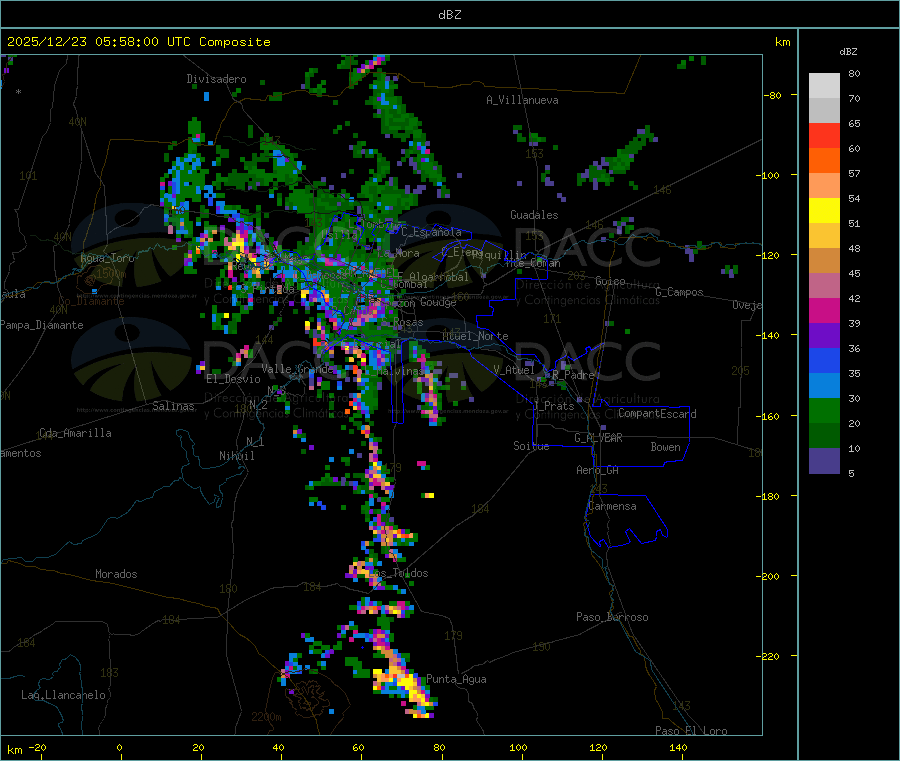This screenshot has height=761, width=900.
Task: Click the red 65 dBZ legend color
Action: coord(824,135)
